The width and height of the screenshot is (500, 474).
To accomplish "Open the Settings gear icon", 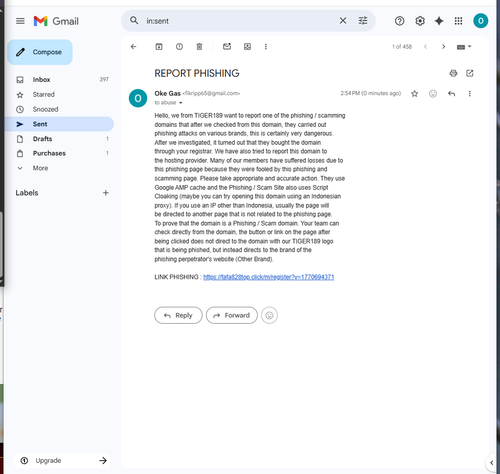I will coord(420,21).
